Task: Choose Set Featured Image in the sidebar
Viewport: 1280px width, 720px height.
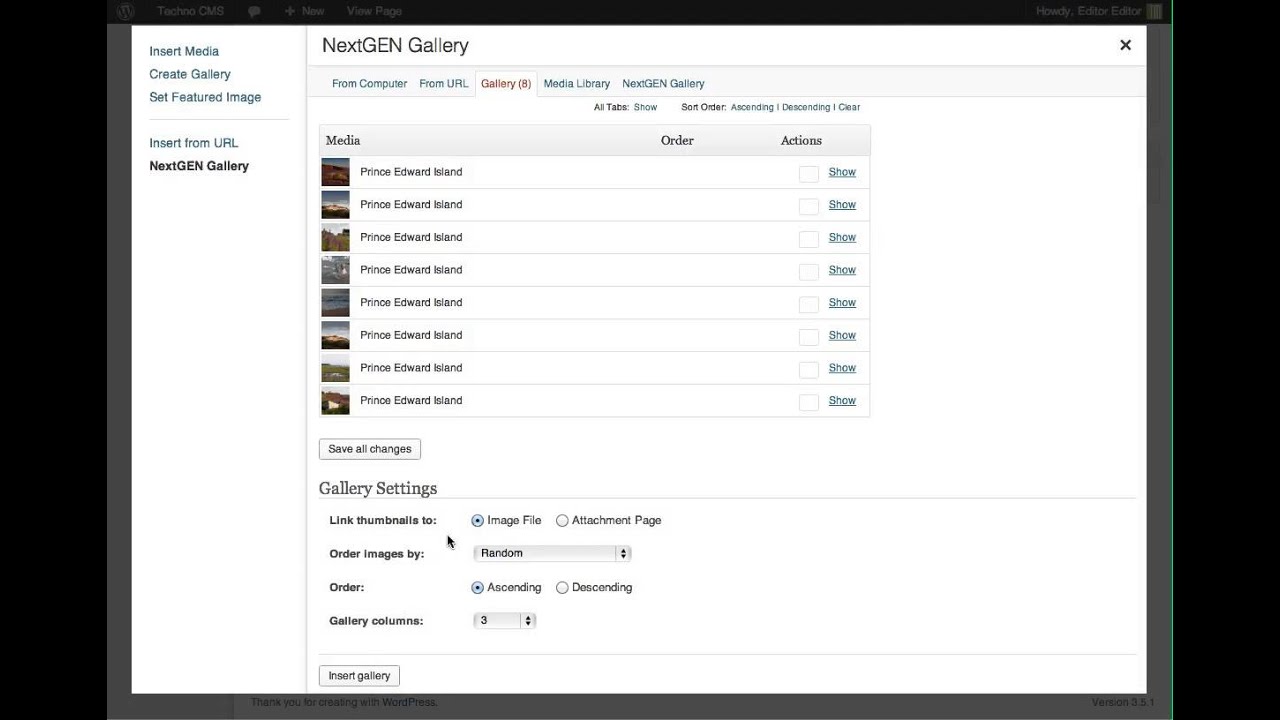Action: [205, 97]
